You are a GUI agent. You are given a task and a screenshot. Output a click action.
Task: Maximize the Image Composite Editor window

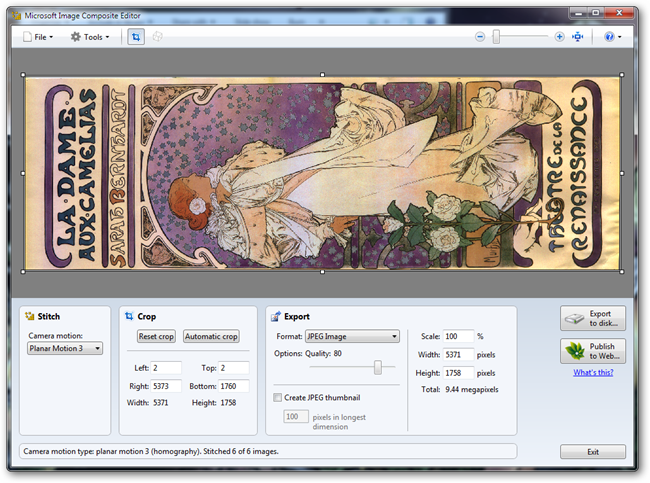(595, 13)
